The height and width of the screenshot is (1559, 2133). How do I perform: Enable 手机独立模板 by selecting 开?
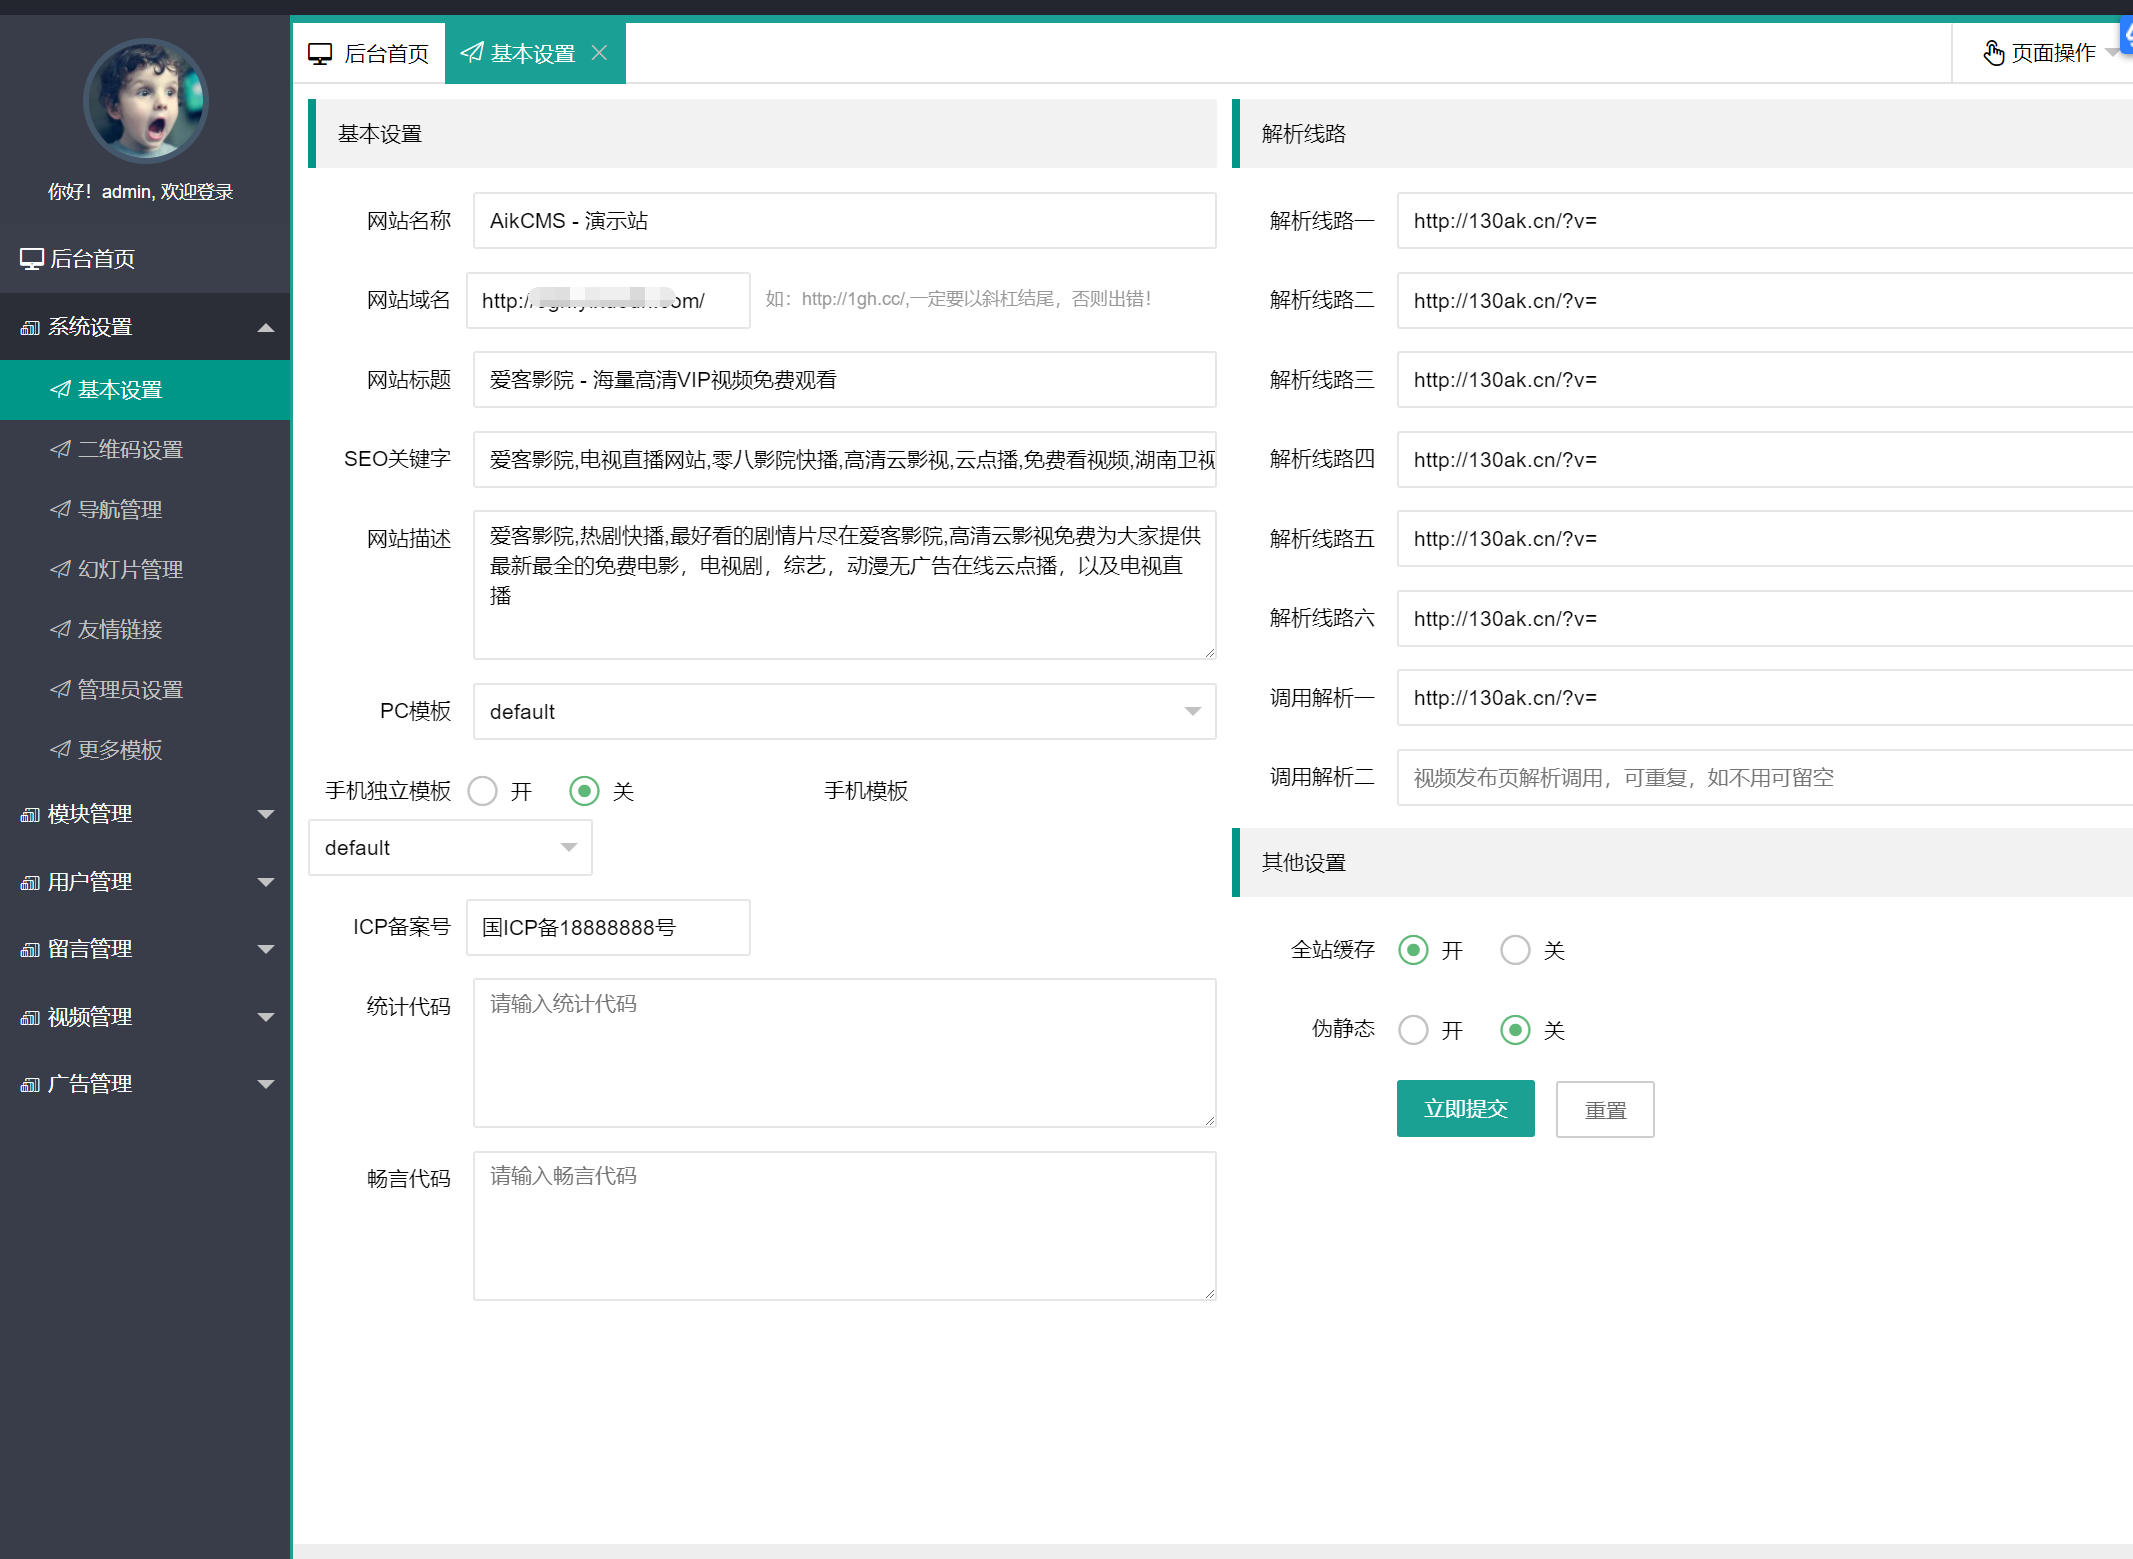[483, 790]
